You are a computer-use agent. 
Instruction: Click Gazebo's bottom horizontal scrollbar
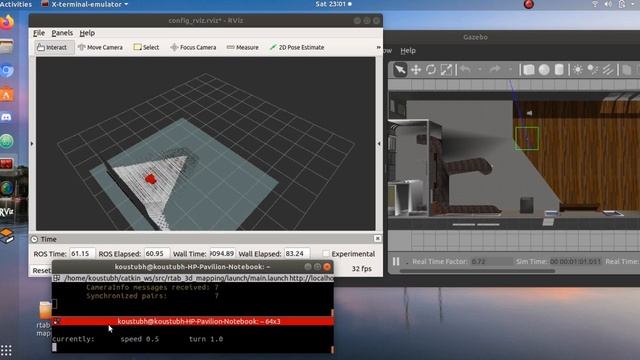click(477, 271)
